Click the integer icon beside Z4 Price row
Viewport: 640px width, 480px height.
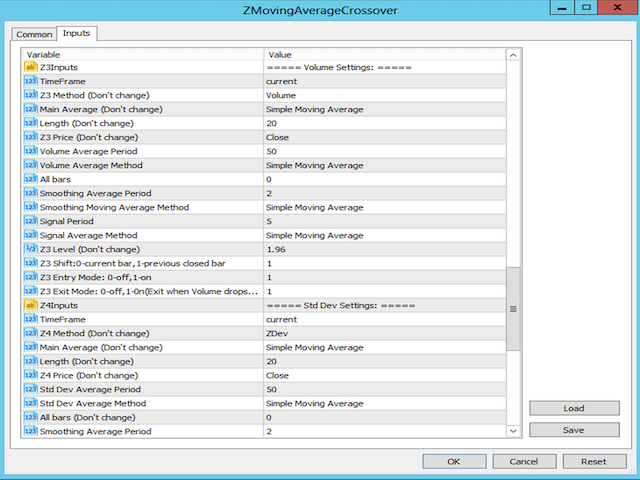tap(31, 375)
